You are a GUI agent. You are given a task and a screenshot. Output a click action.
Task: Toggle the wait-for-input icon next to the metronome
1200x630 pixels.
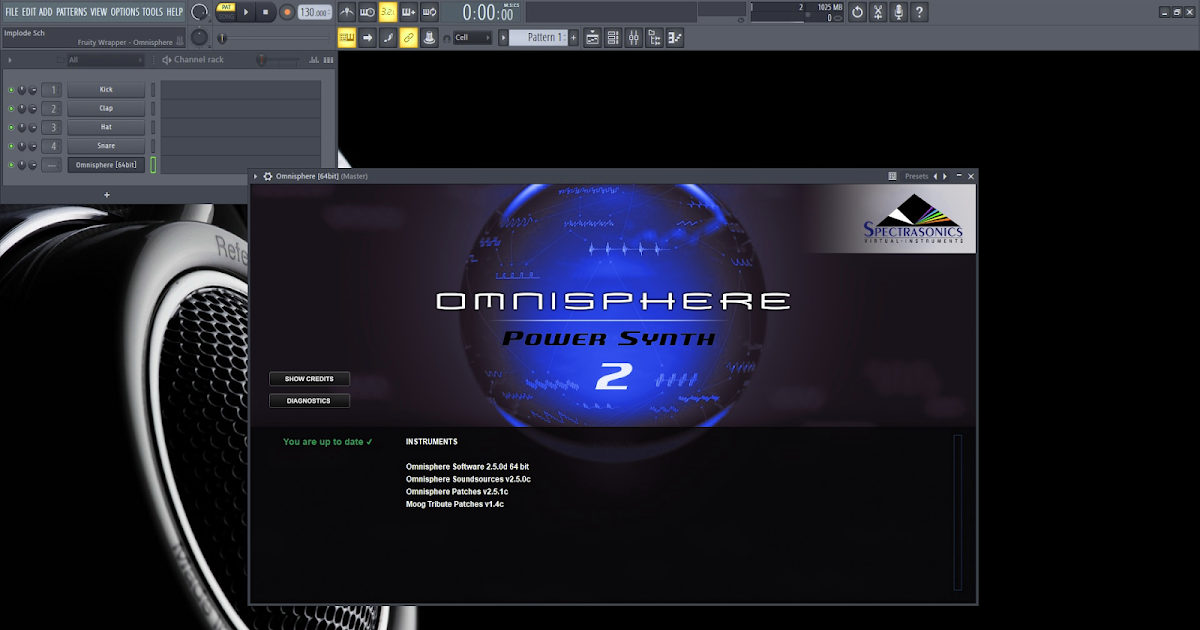367,12
